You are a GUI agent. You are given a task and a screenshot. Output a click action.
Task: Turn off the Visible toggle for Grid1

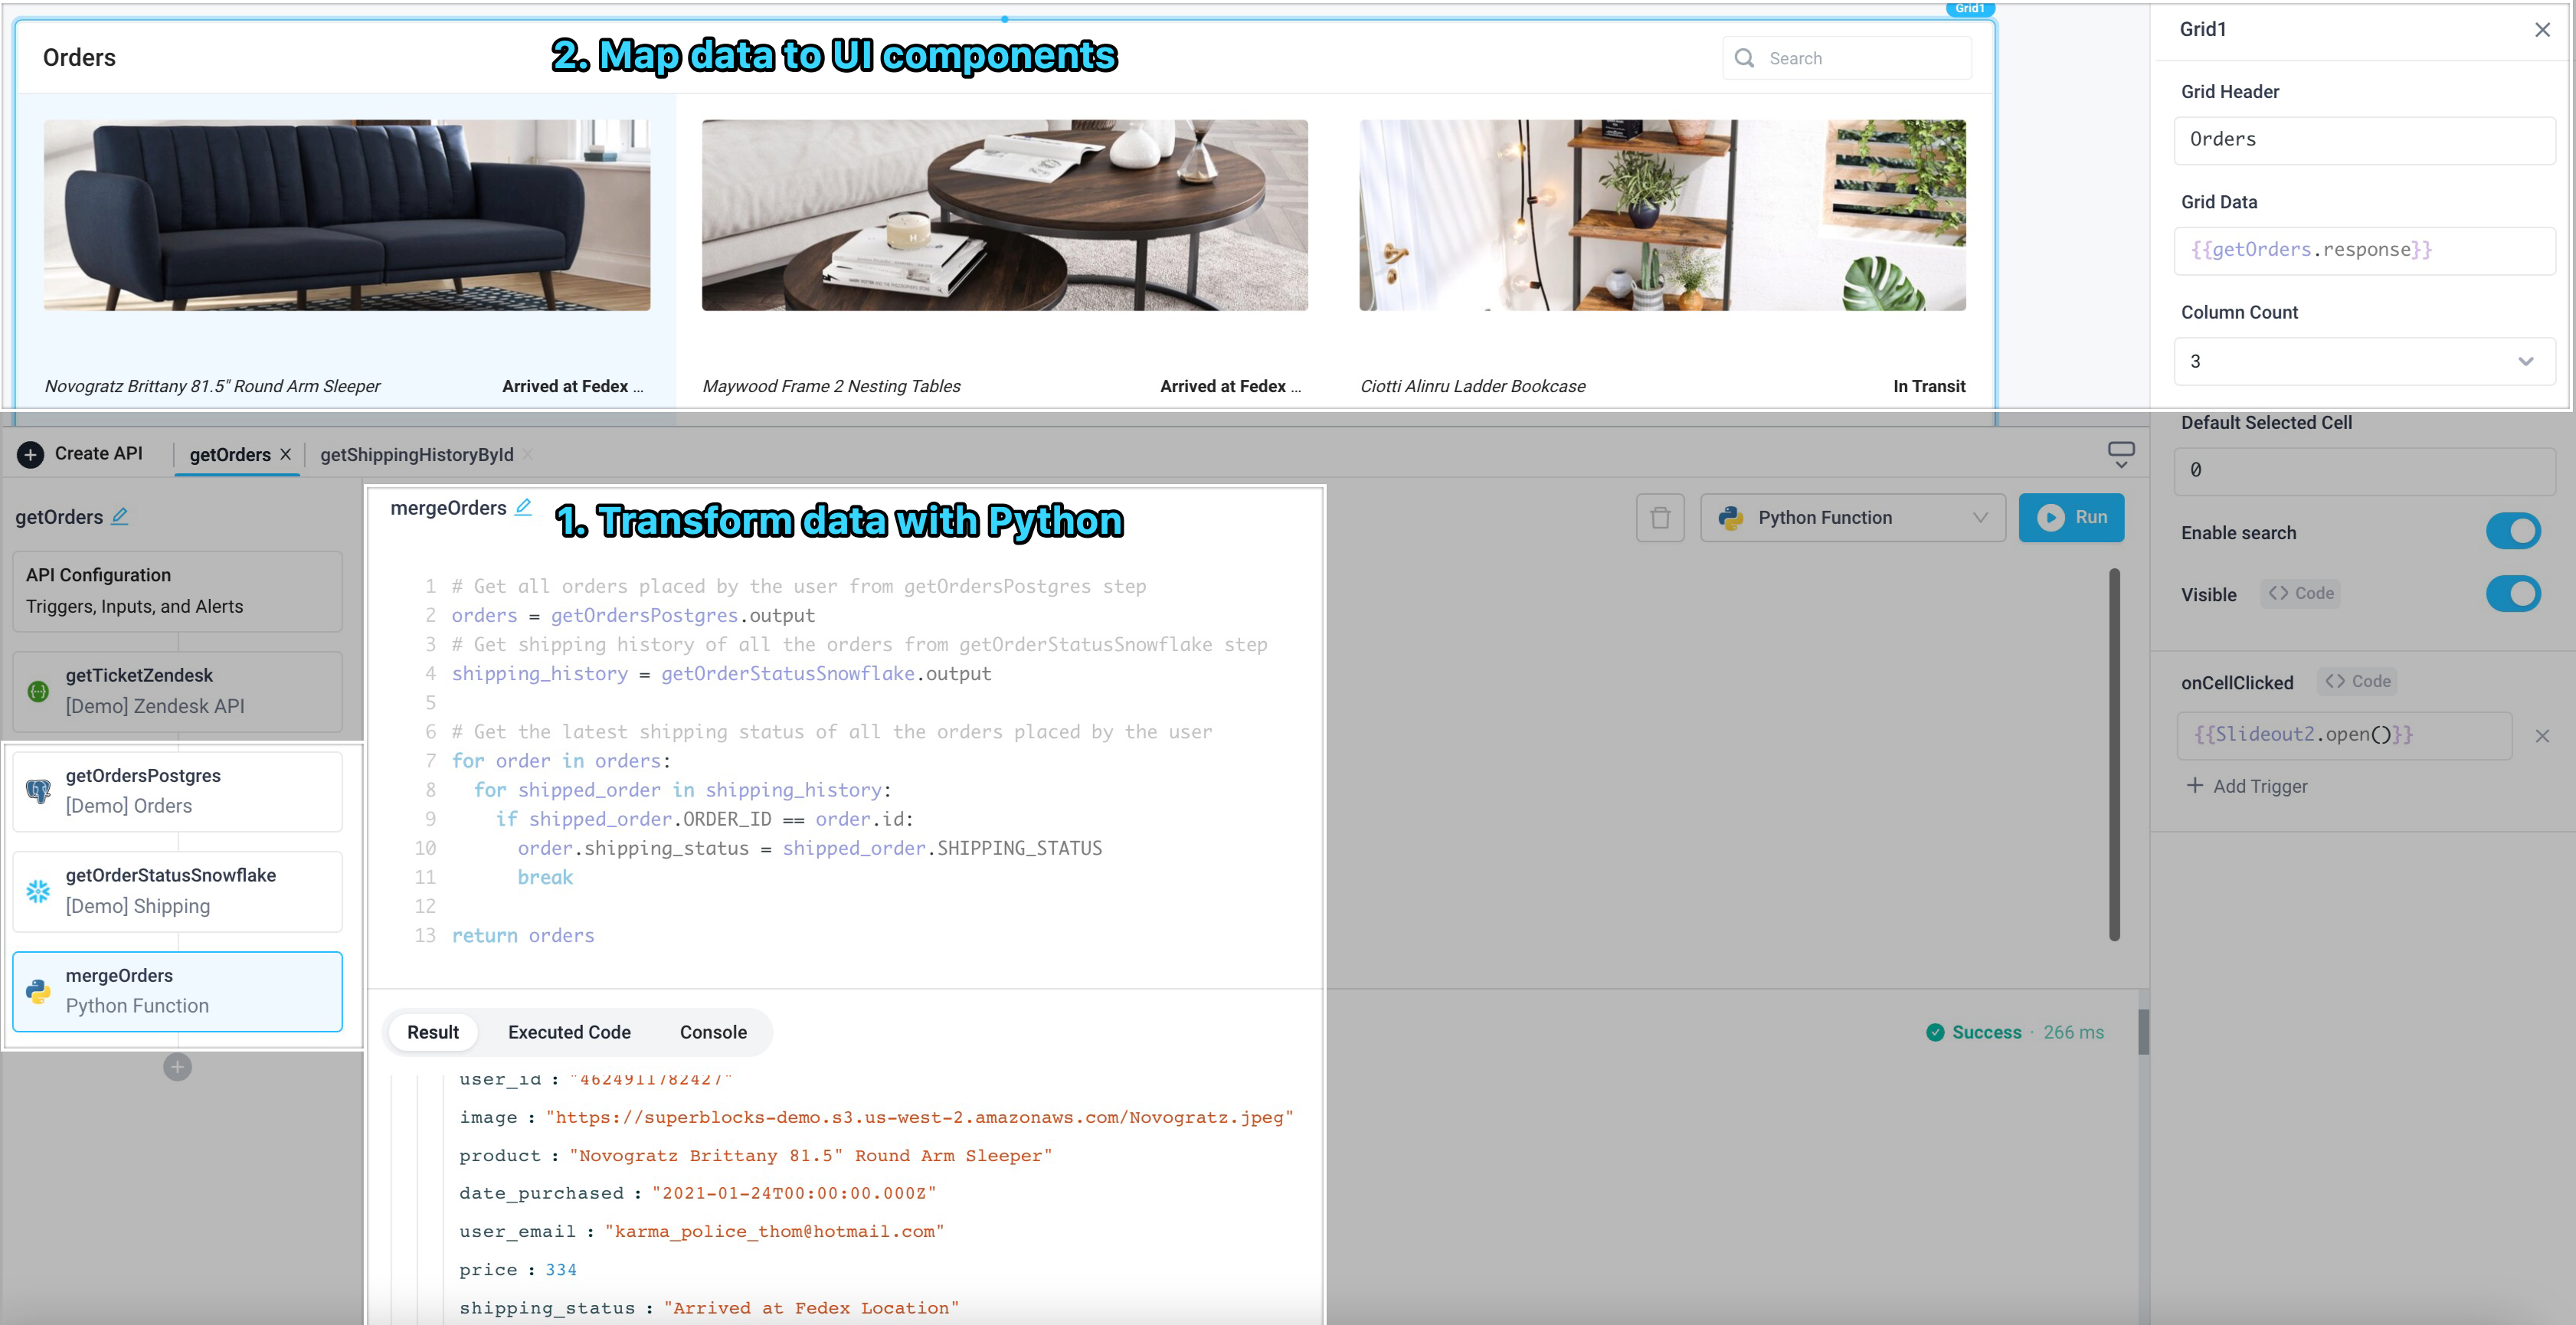(x=2514, y=594)
